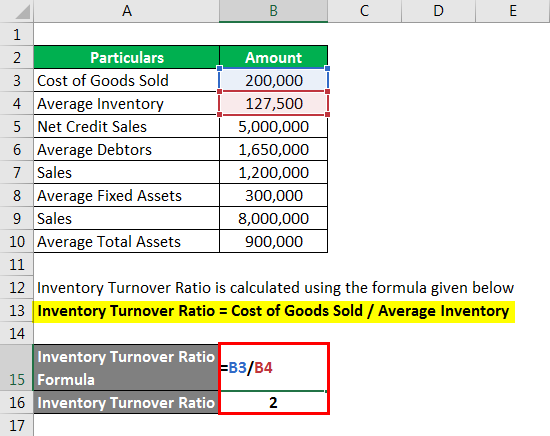Select the Net Credit Sales cell

pos(127,127)
